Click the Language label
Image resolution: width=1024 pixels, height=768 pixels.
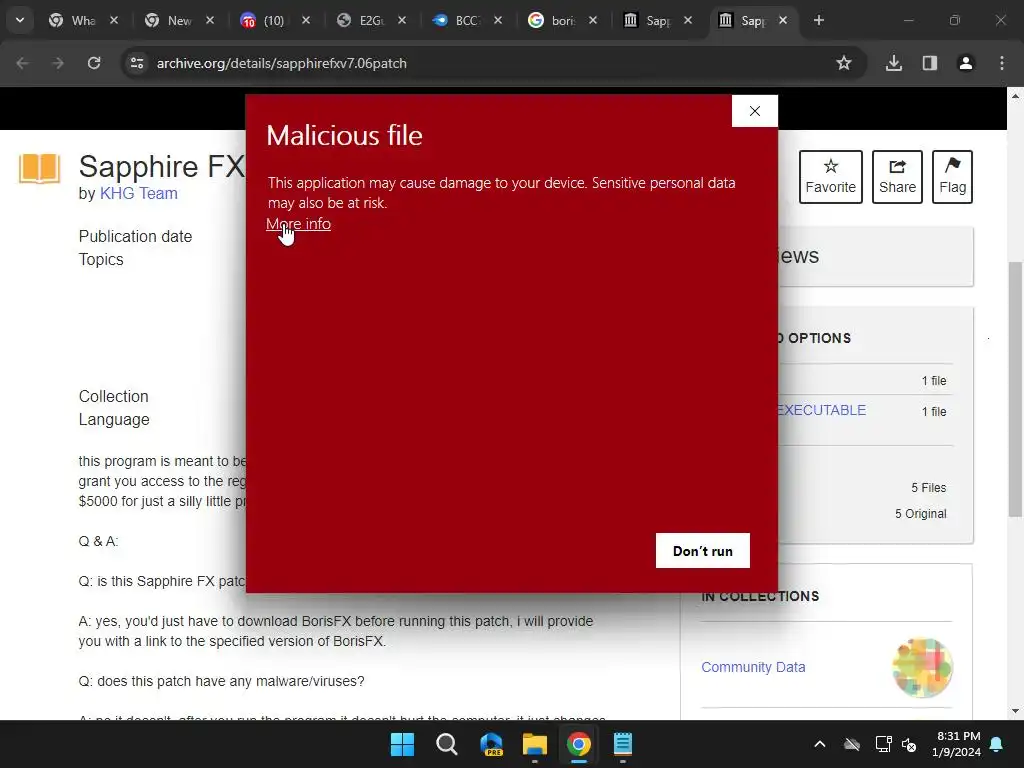click(x=114, y=419)
